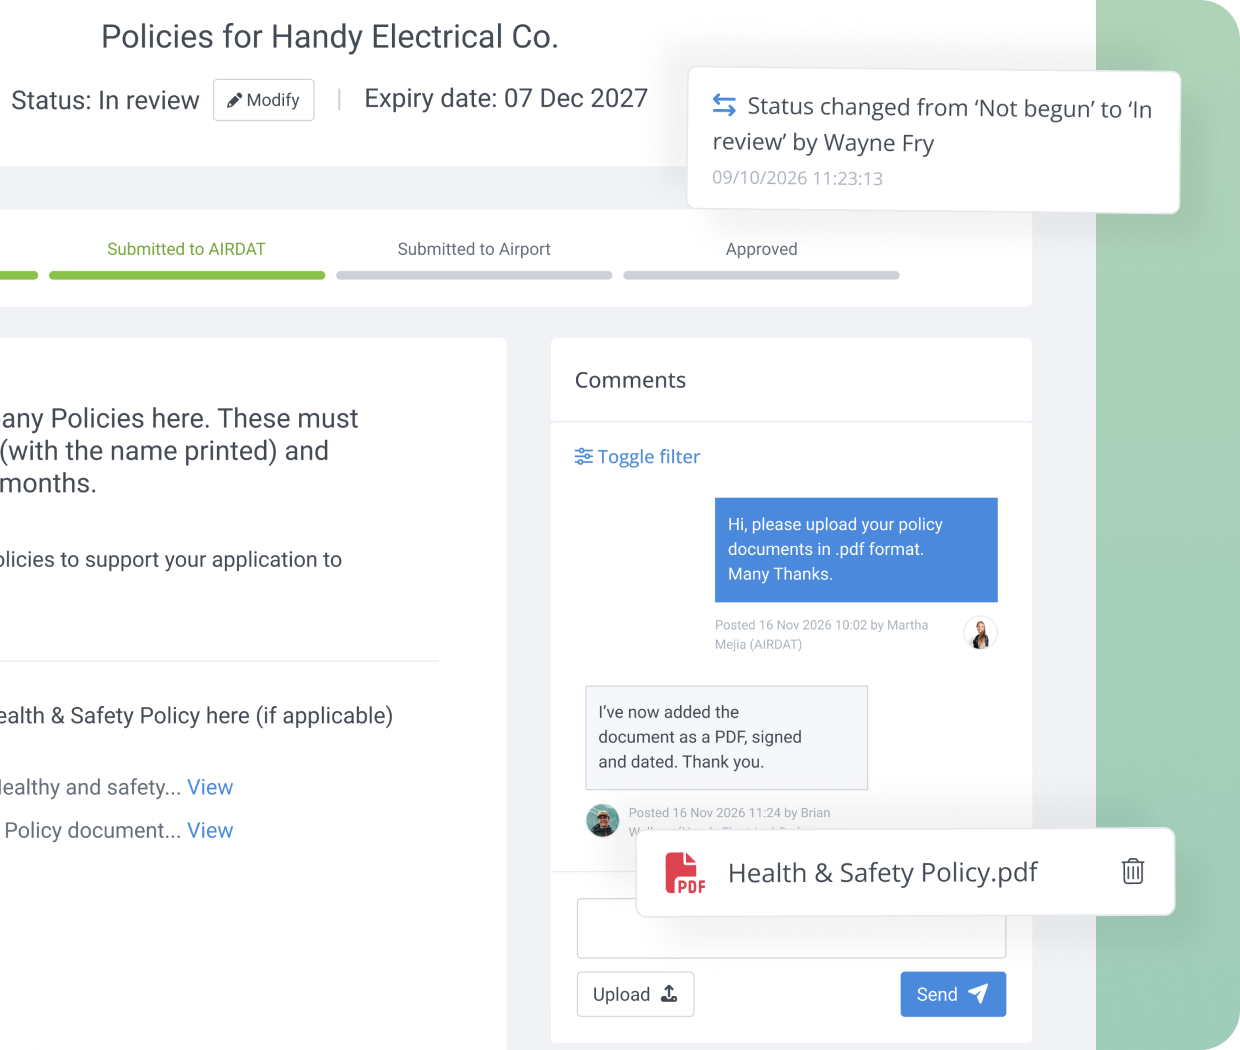This screenshot has height=1050, width=1240.
Task: Open Martha Mejia's avatar
Action: tap(980, 633)
